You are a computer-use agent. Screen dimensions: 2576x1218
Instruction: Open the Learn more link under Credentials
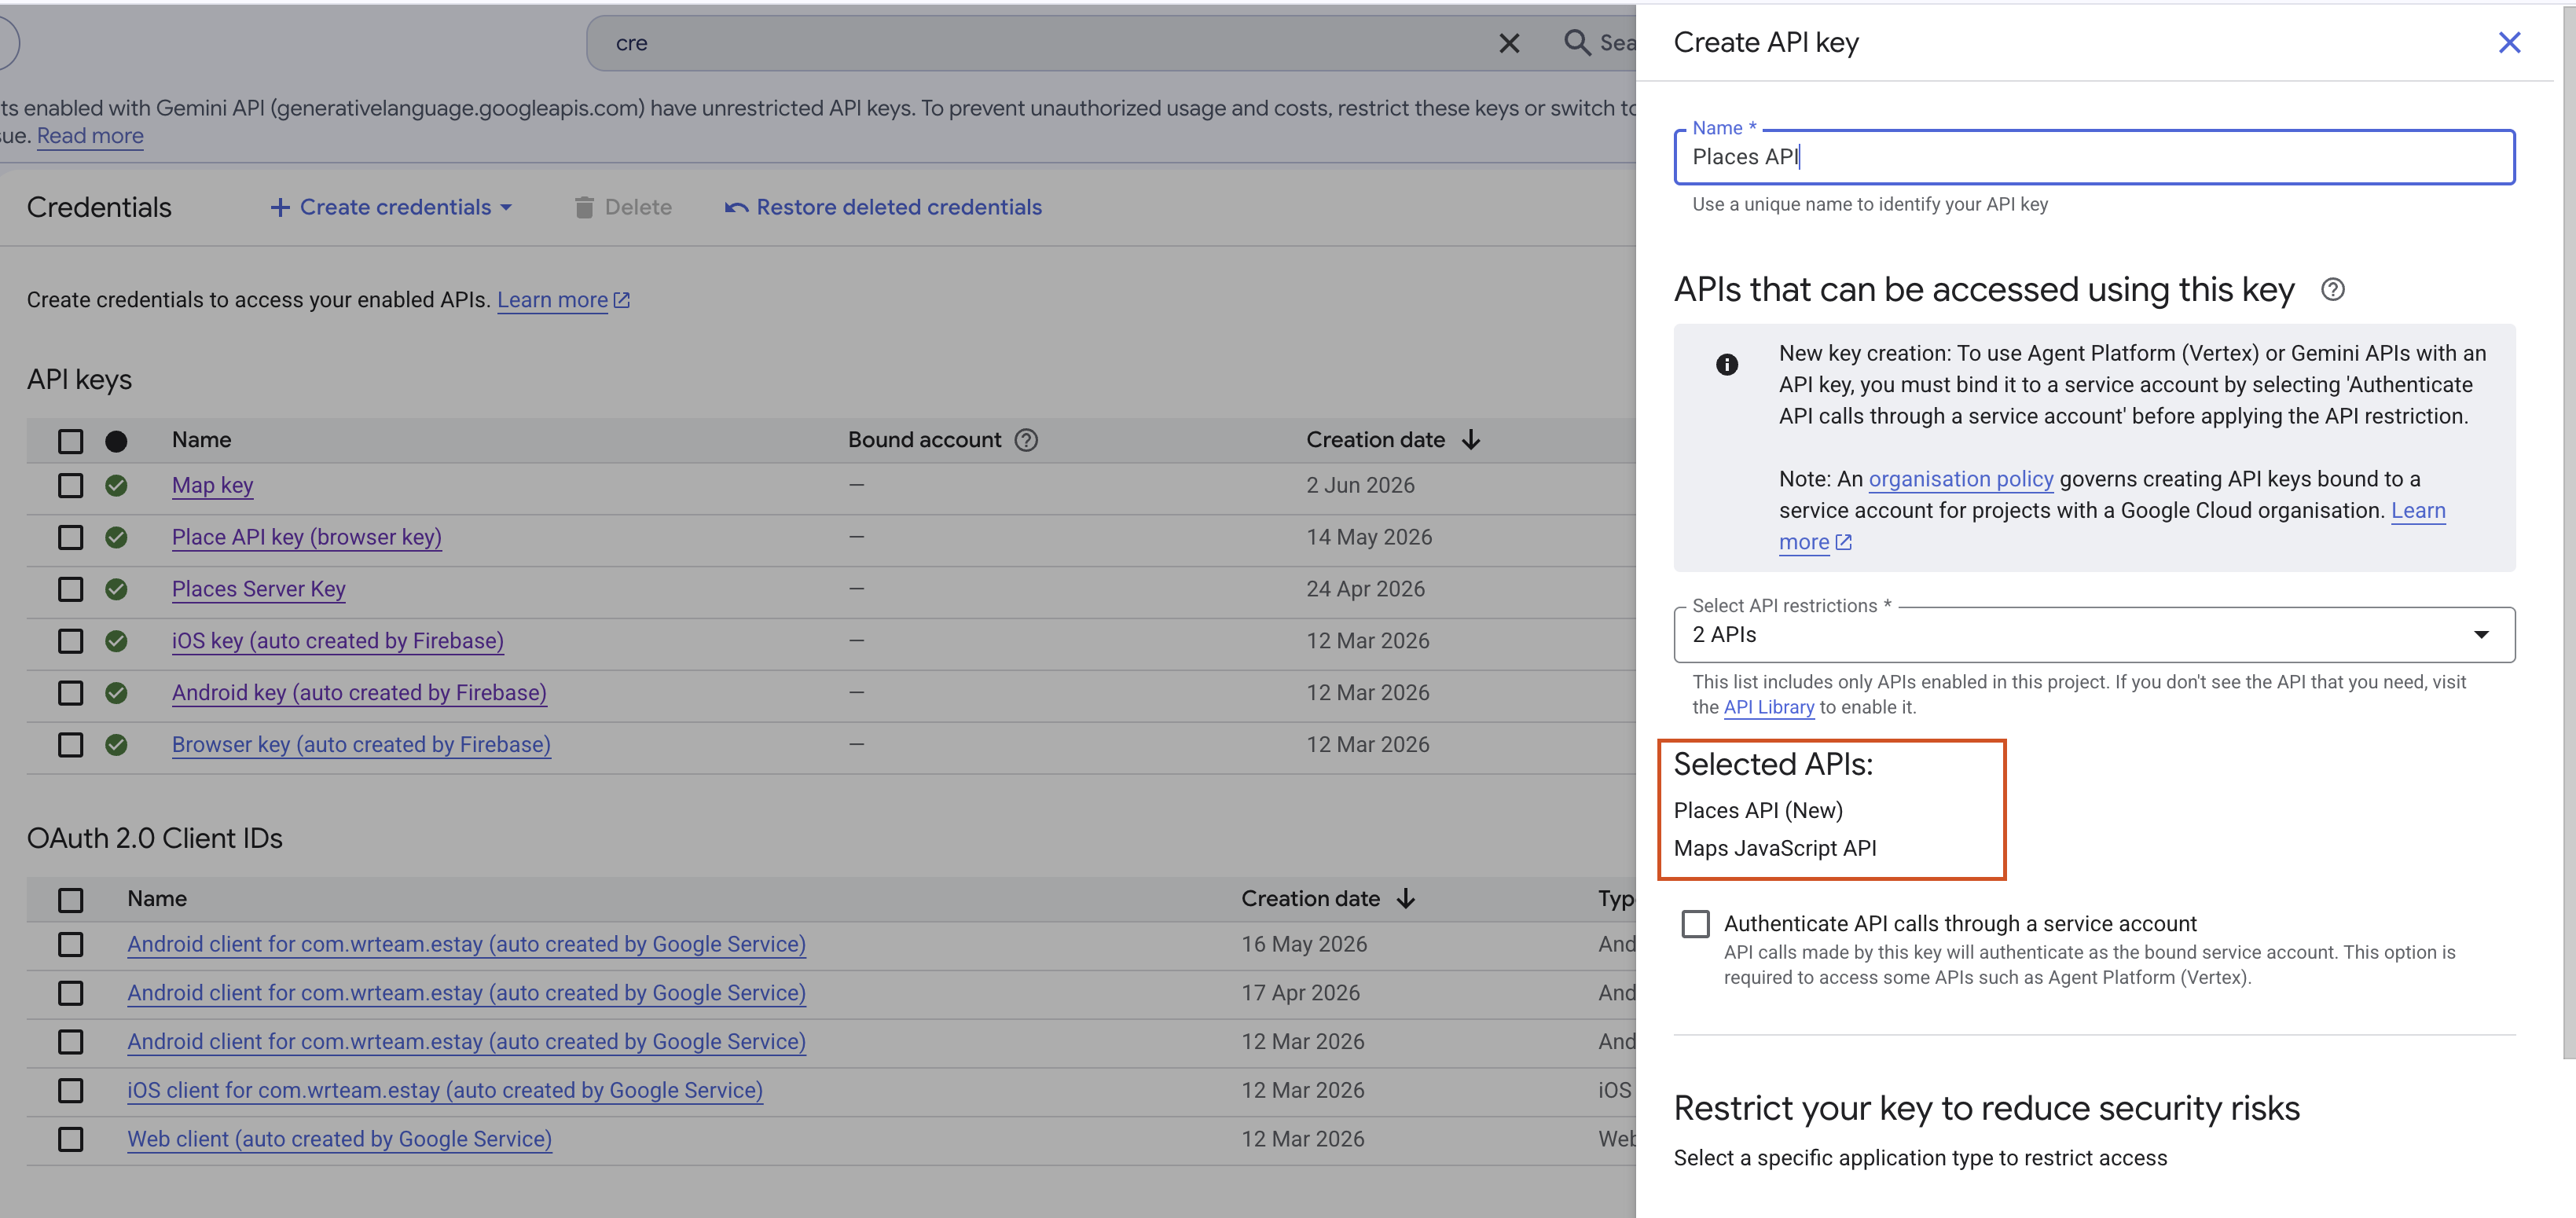coord(563,300)
